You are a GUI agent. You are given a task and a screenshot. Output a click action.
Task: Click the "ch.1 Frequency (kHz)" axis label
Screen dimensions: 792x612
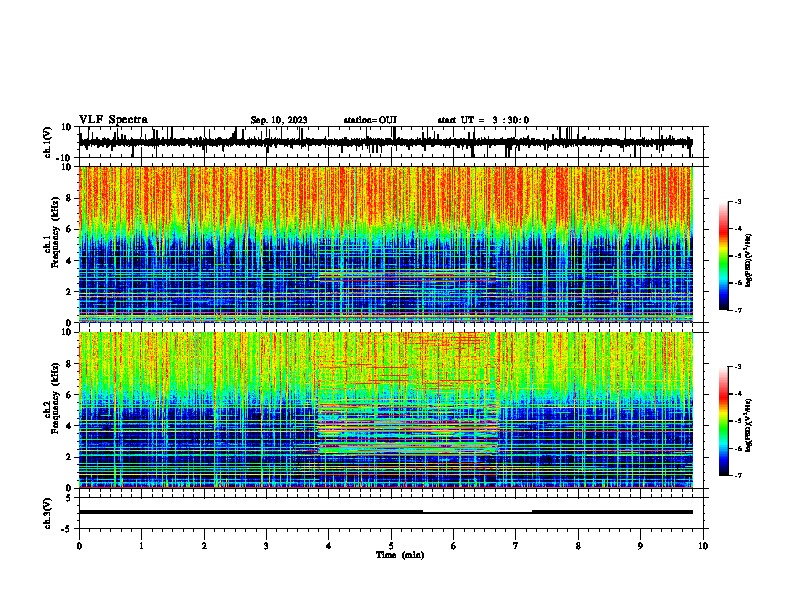[x=52, y=233]
